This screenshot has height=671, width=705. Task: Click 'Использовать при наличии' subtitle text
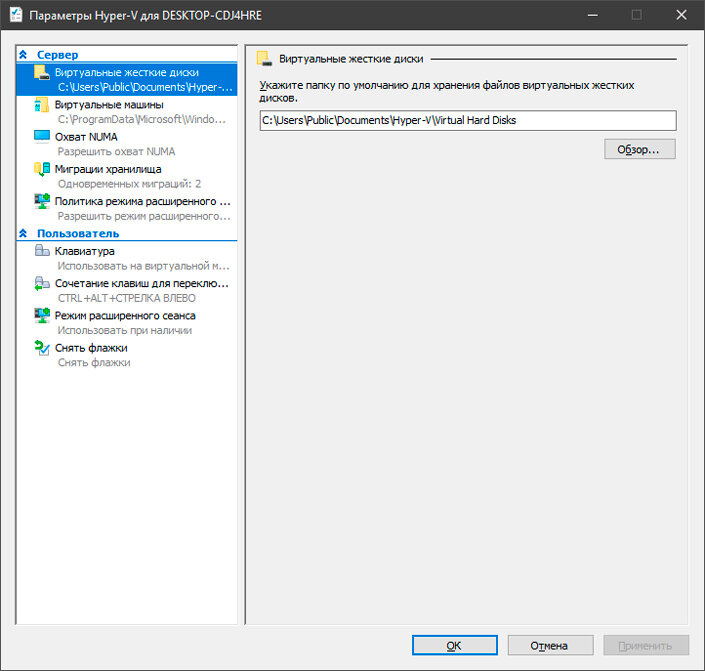coord(125,331)
